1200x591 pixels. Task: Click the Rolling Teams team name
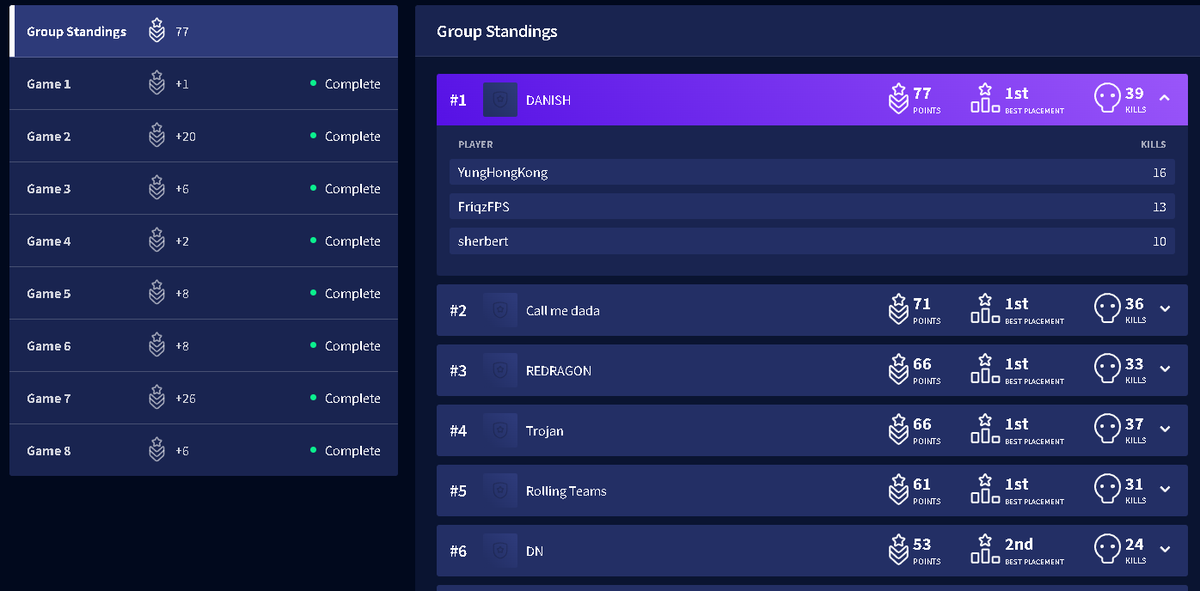(566, 491)
